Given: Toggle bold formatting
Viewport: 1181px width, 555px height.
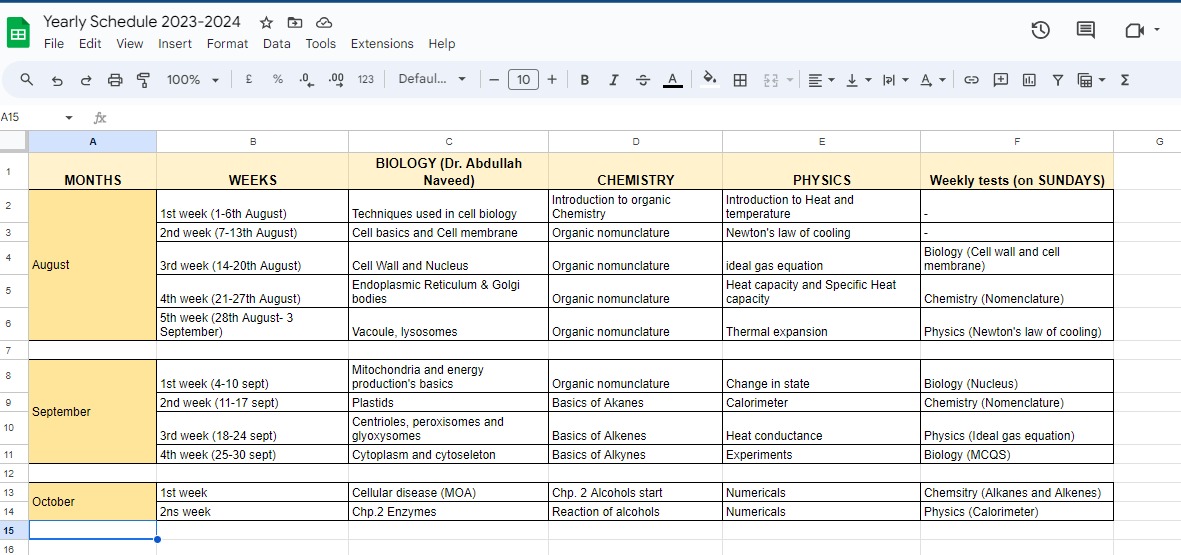Looking at the screenshot, I should [x=584, y=80].
